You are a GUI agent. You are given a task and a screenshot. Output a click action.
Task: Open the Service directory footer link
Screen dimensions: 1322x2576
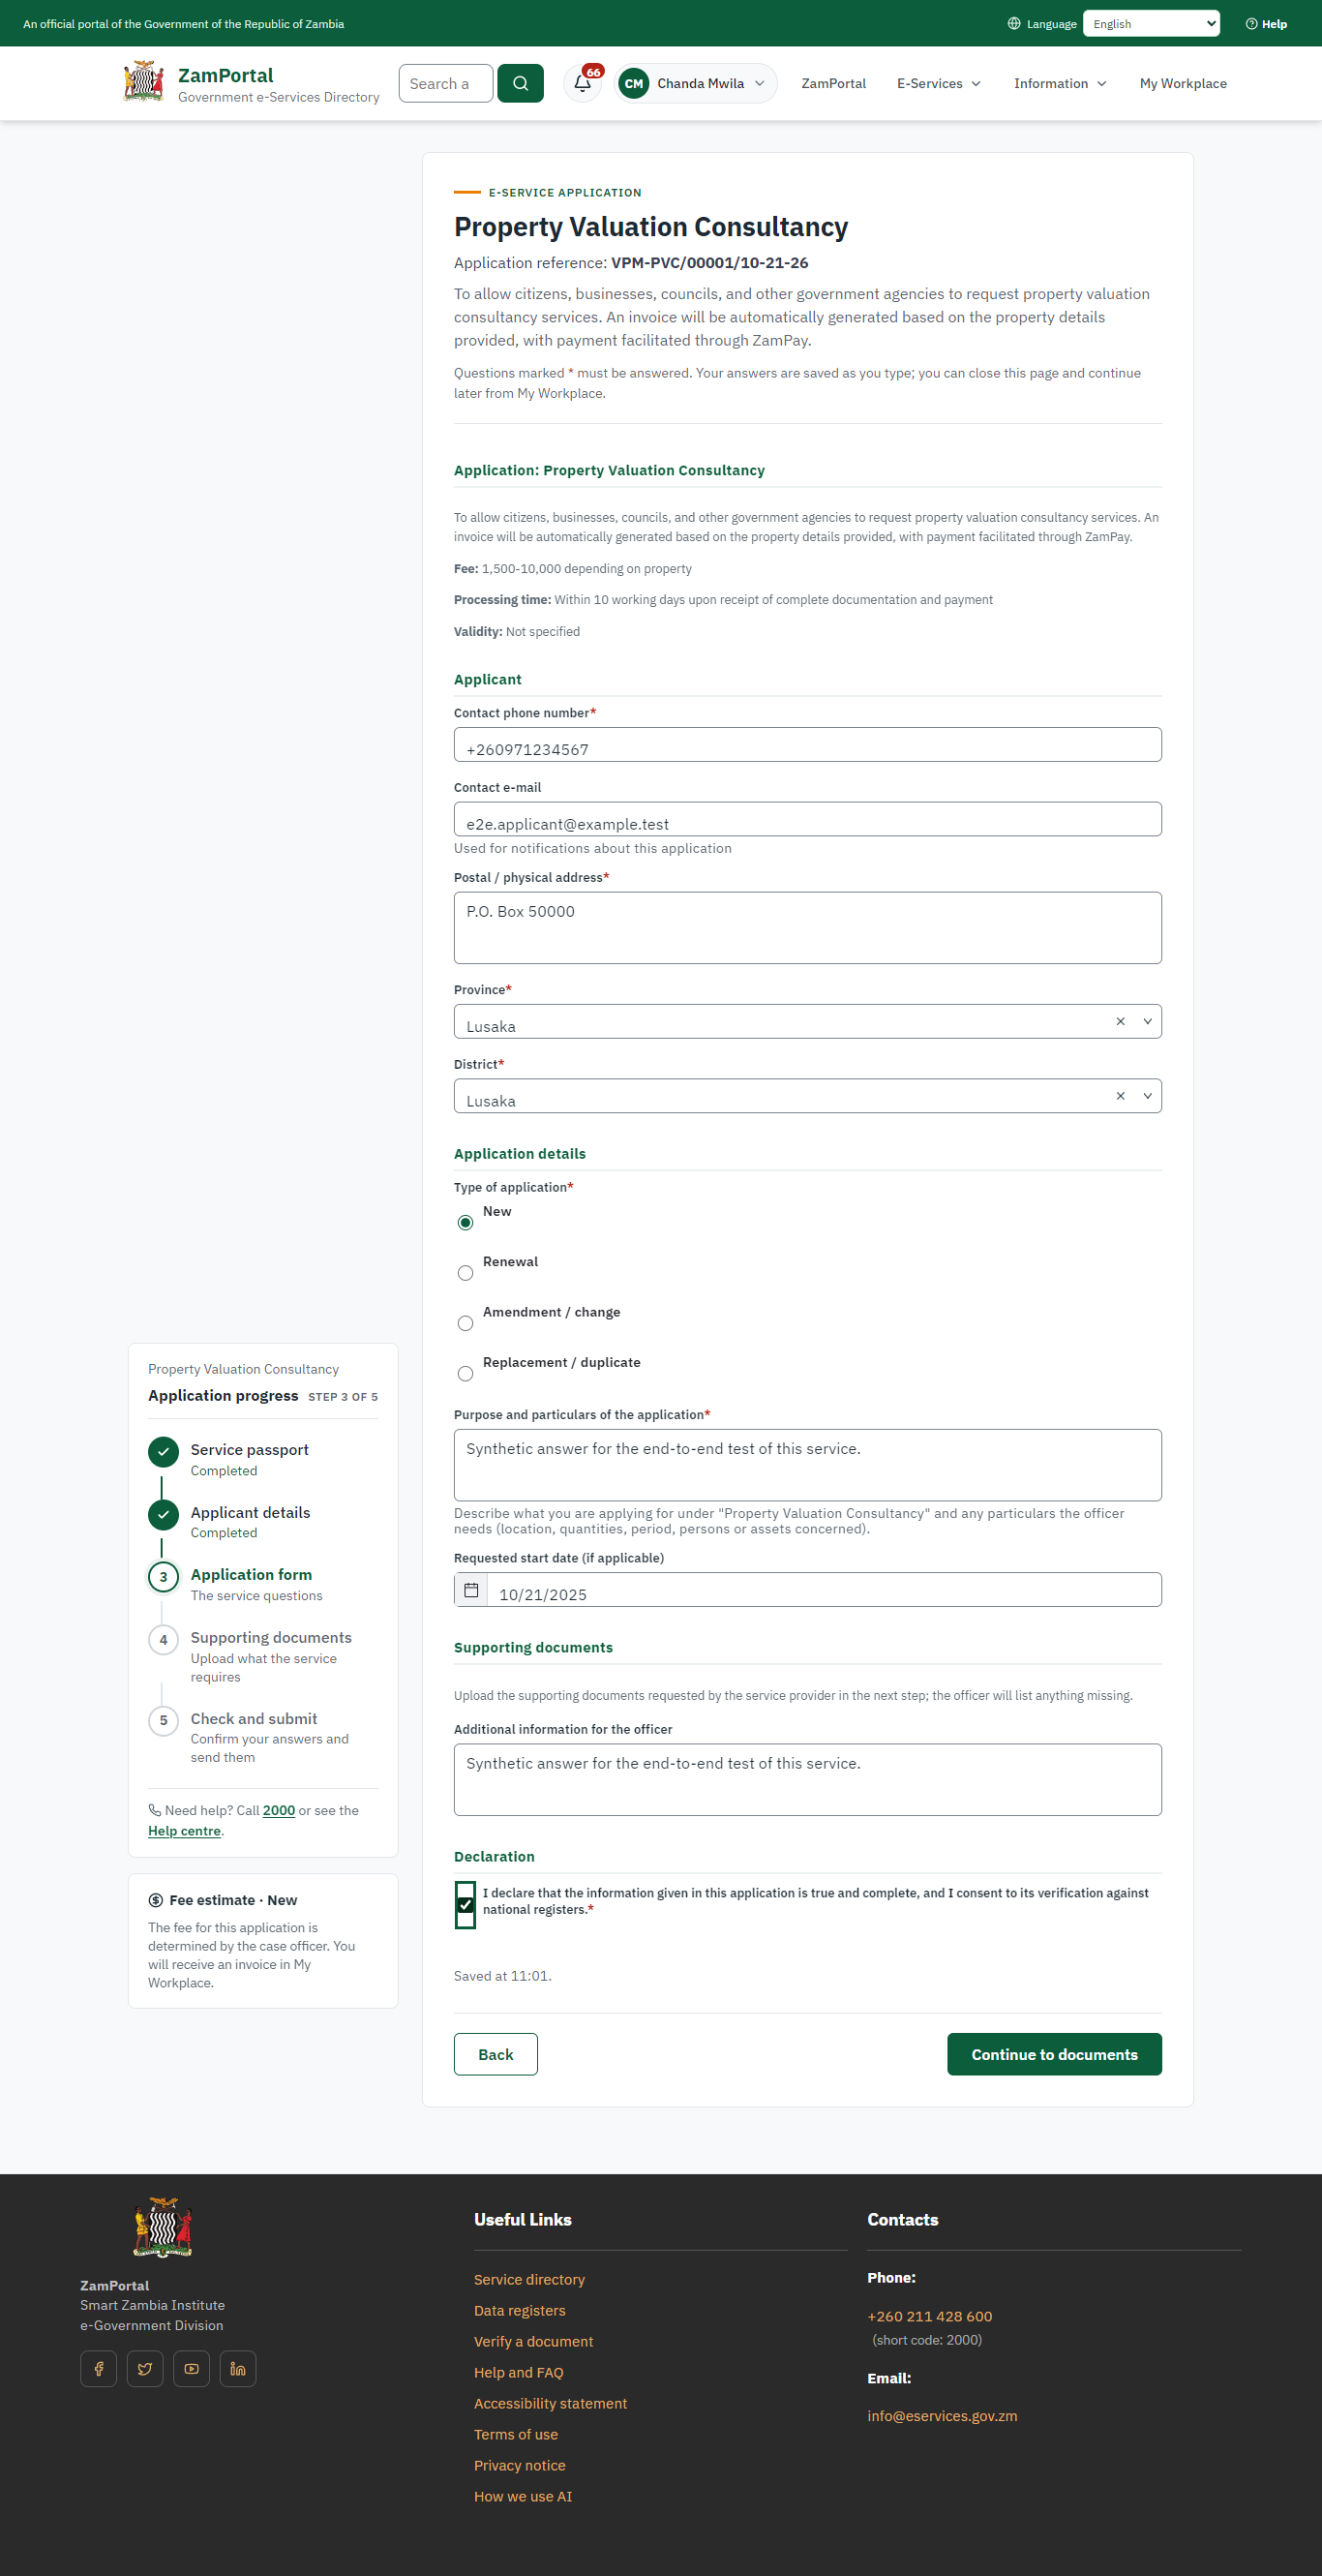(529, 2279)
